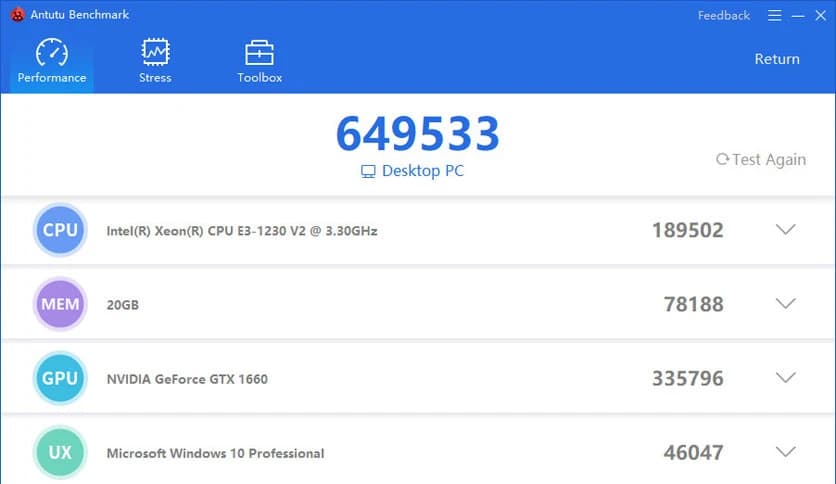This screenshot has height=484, width=836.
Task: Click the GPU circle badge
Action: click(x=60, y=378)
